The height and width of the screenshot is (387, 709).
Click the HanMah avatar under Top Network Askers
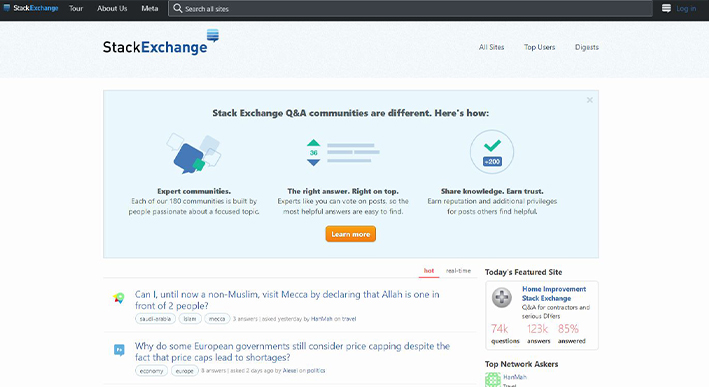pos(493,380)
